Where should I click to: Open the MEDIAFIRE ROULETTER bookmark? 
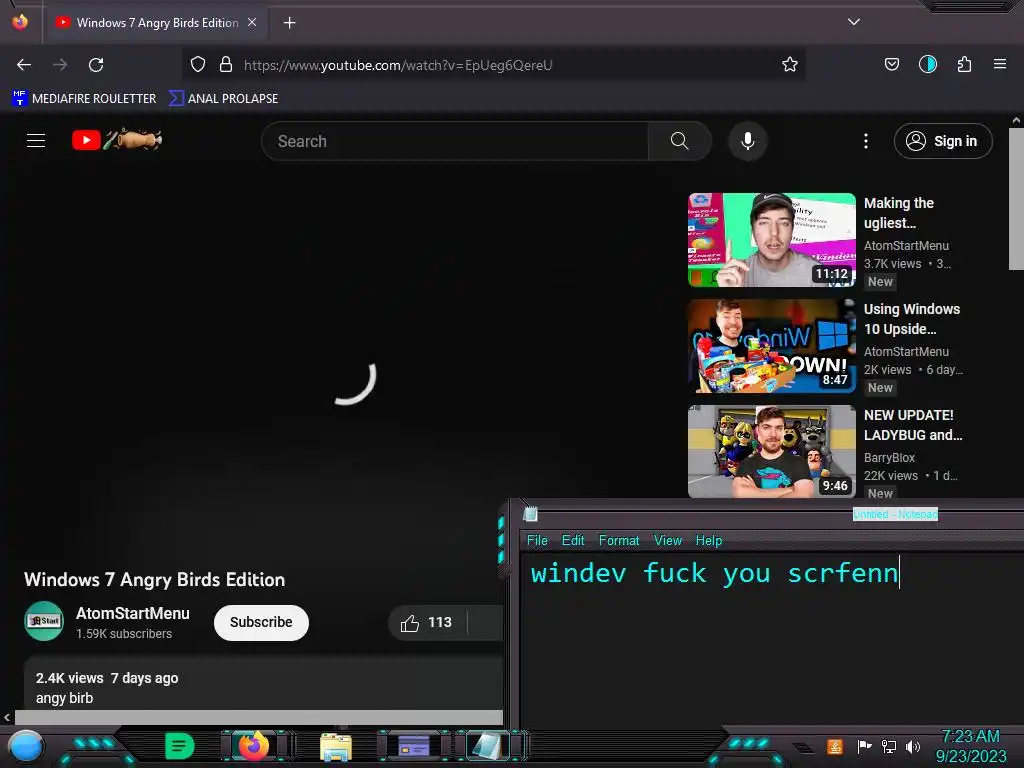[84, 99]
